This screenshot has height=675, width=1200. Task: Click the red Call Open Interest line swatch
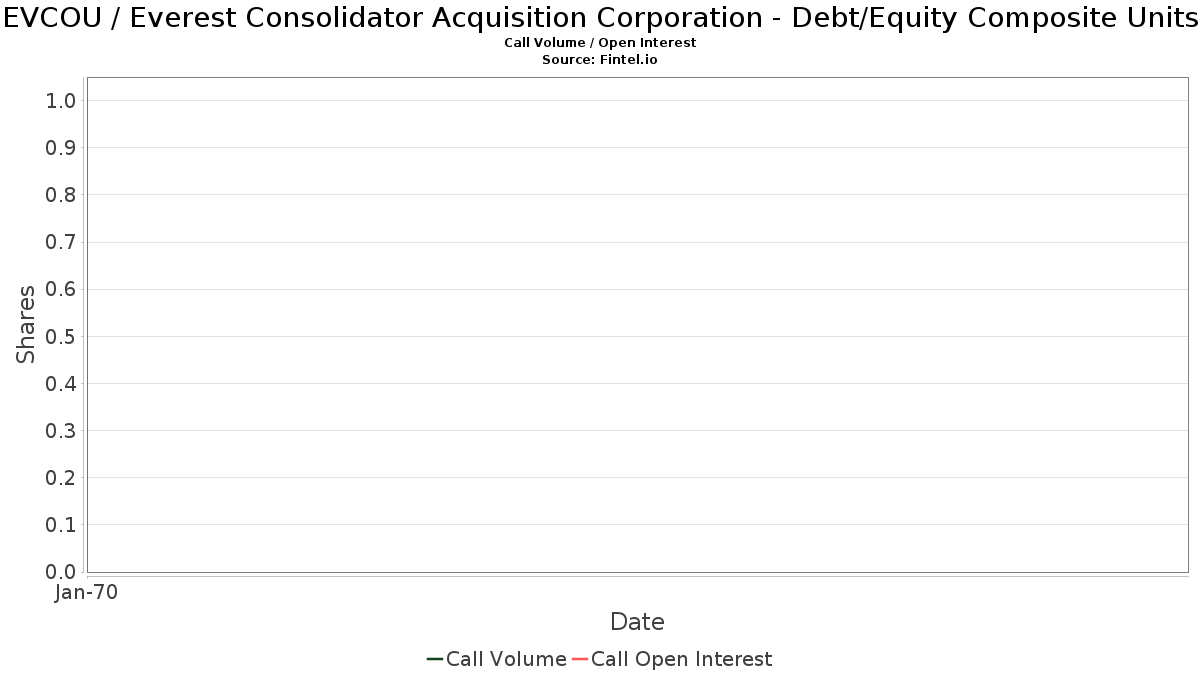[x=580, y=659]
